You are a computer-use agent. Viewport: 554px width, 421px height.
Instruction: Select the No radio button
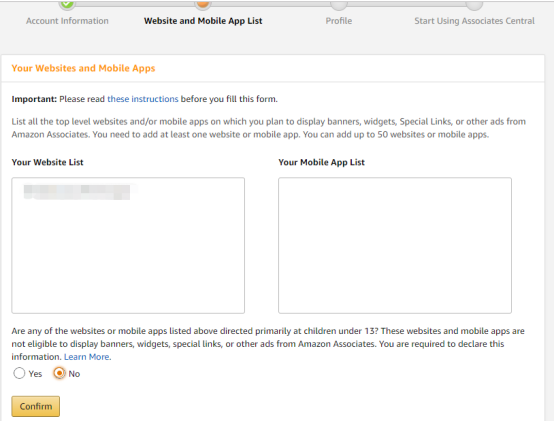coord(59,373)
